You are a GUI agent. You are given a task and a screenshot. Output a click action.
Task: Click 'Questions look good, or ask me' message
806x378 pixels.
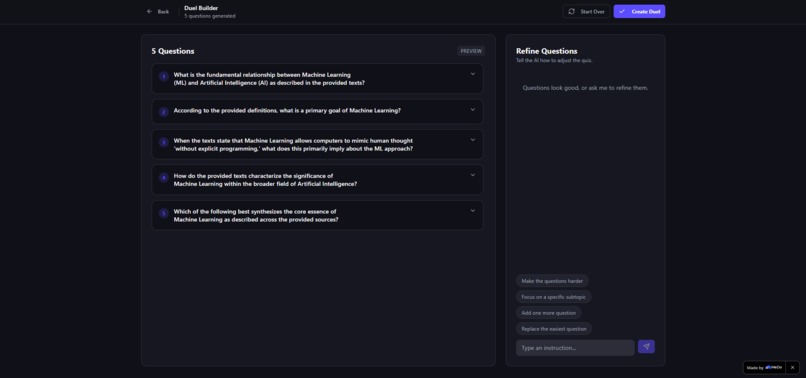(585, 88)
